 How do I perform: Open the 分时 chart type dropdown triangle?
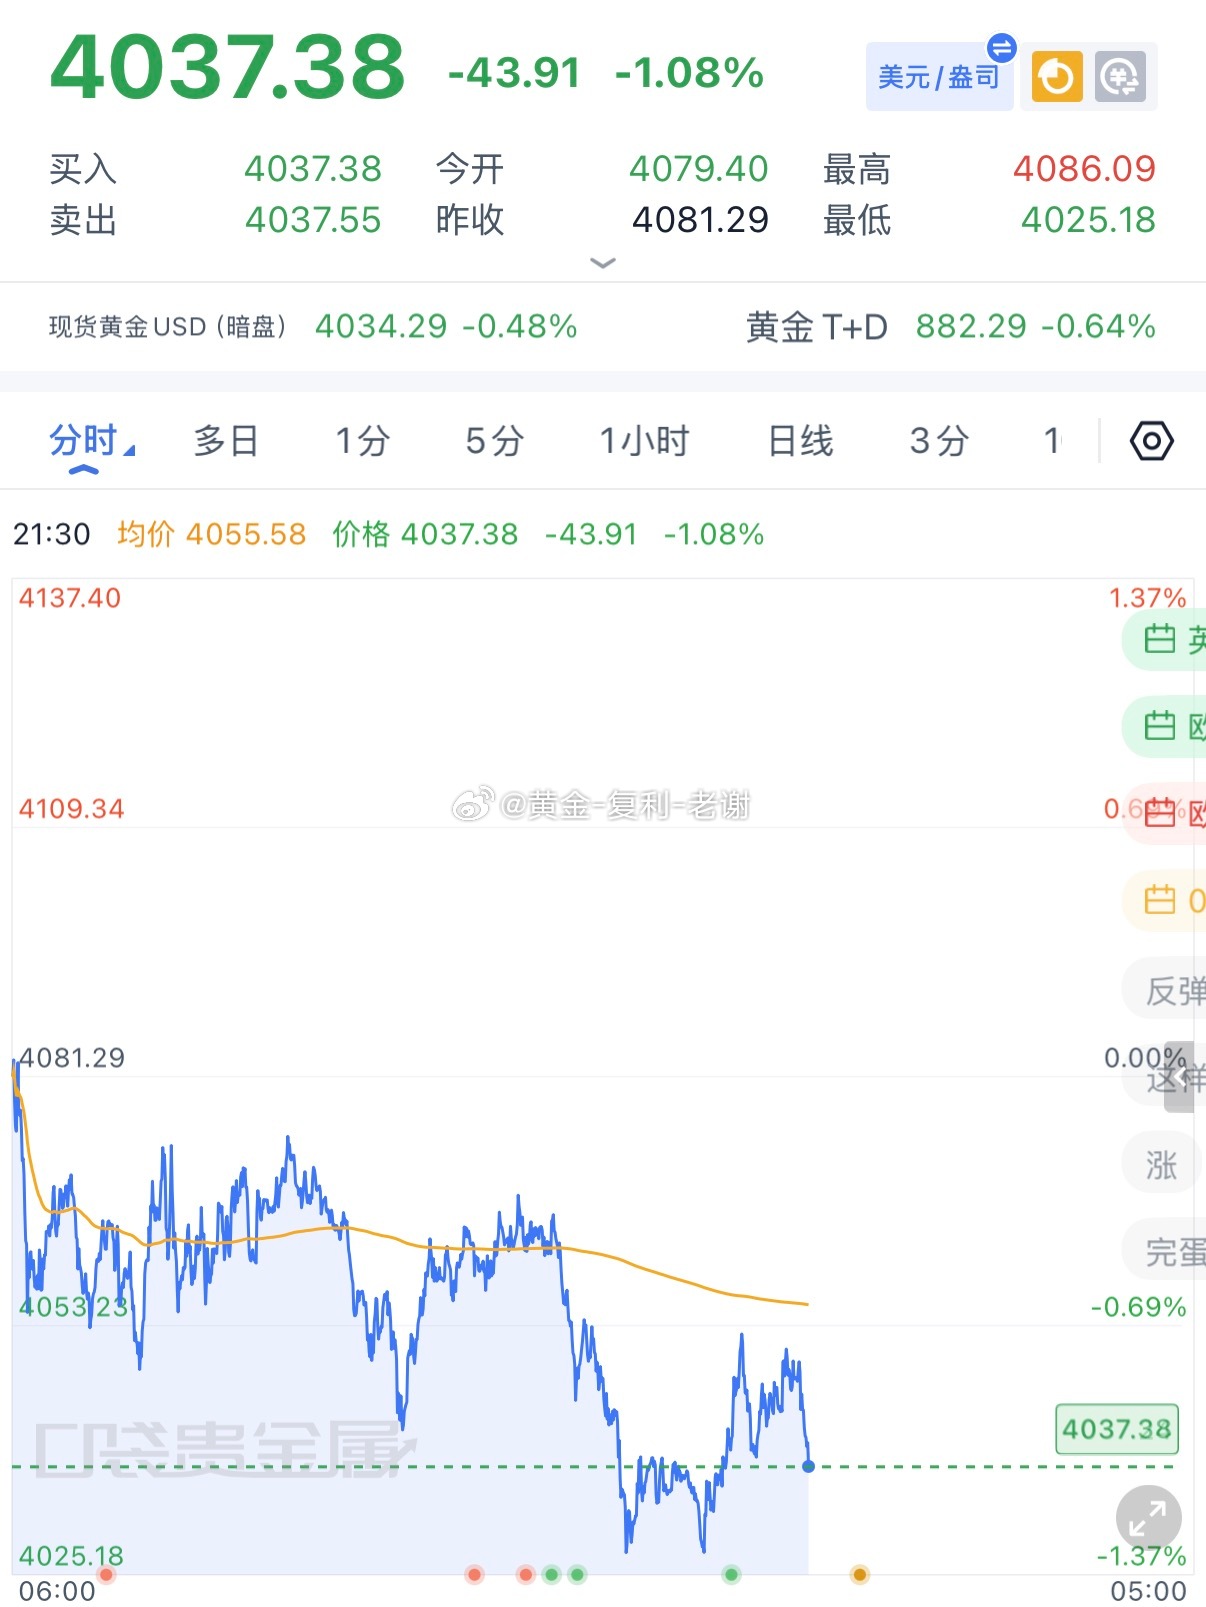pos(129,449)
